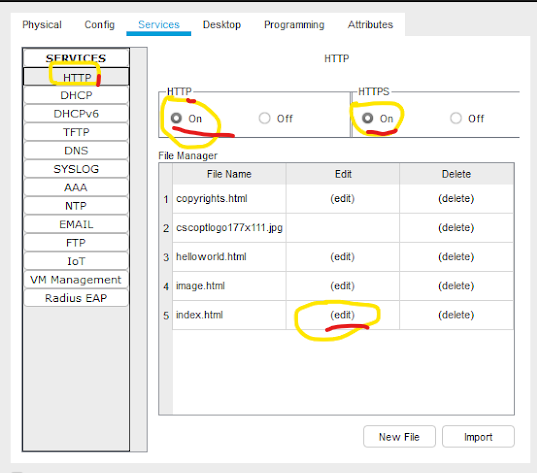Select the SYSLOG service

[76, 169]
